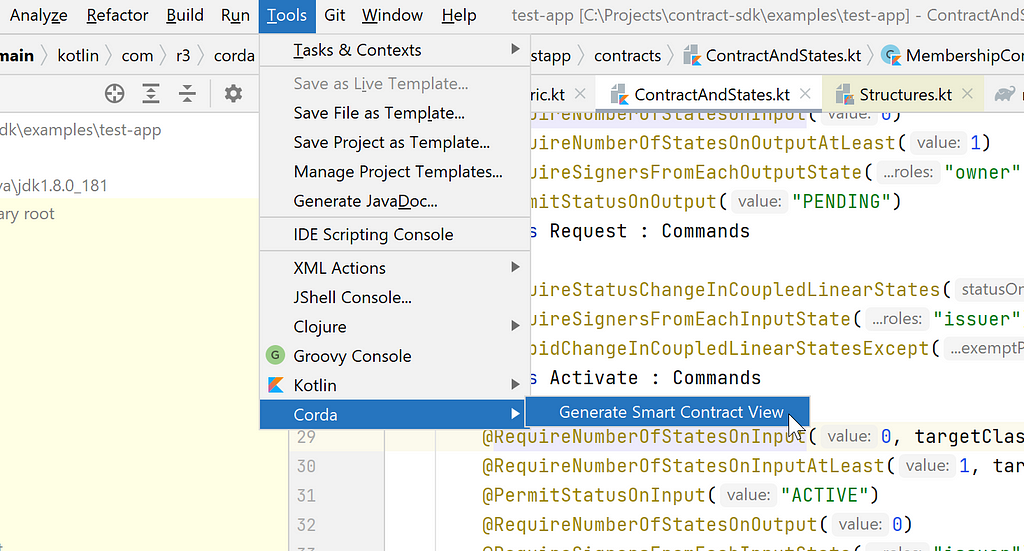The width and height of the screenshot is (1024, 551).
Task: Click com breadcrumb segment
Action: point(137,56)
